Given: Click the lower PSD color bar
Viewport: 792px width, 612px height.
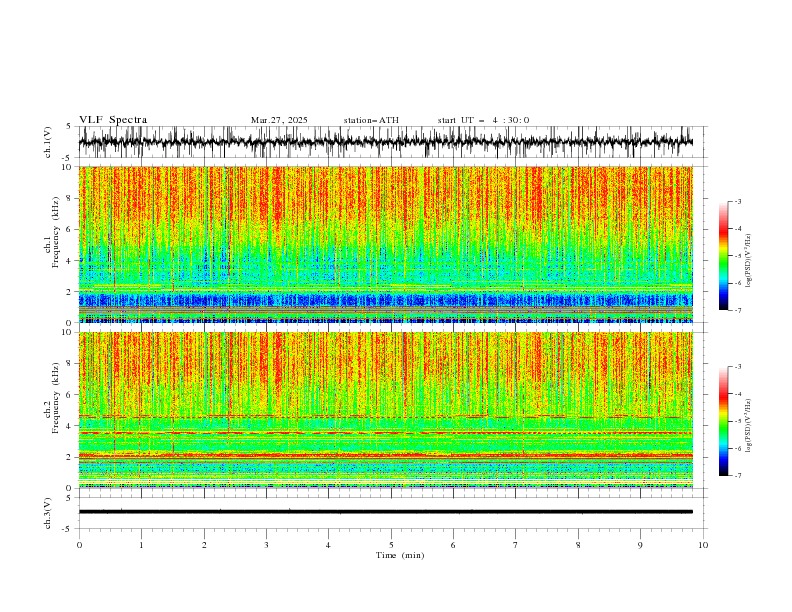Looking at the screenshot, I should point(723,421).
